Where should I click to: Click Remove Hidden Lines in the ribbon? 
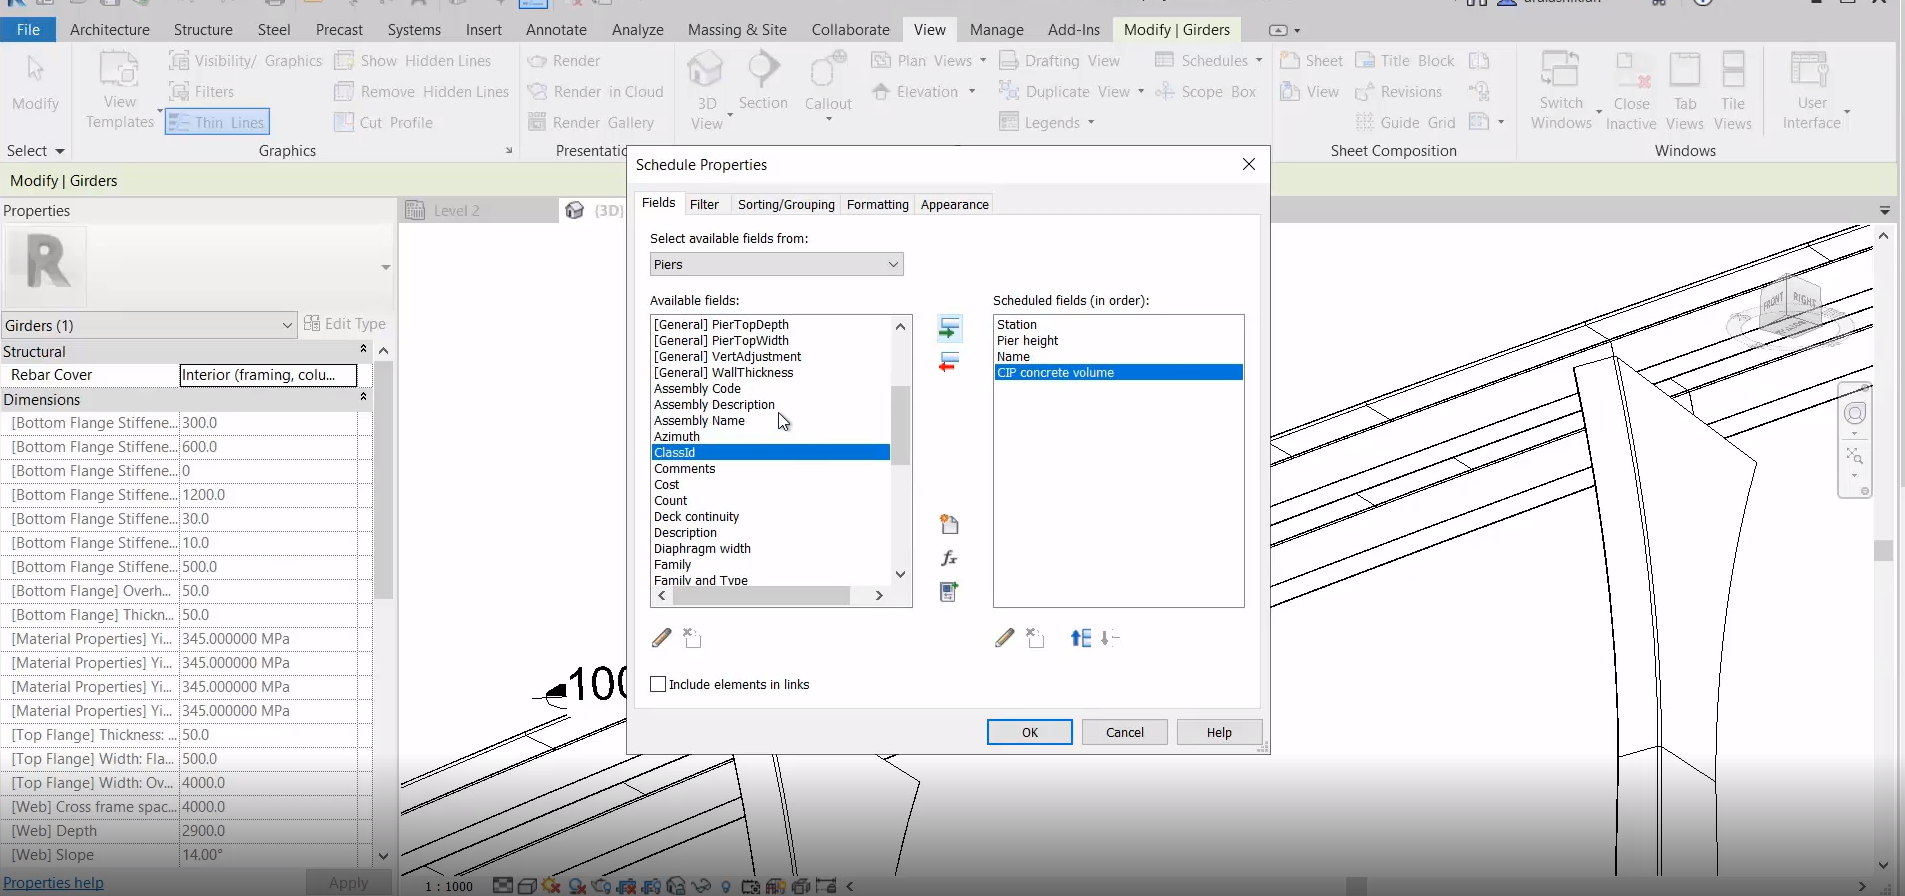coord(422,92)
